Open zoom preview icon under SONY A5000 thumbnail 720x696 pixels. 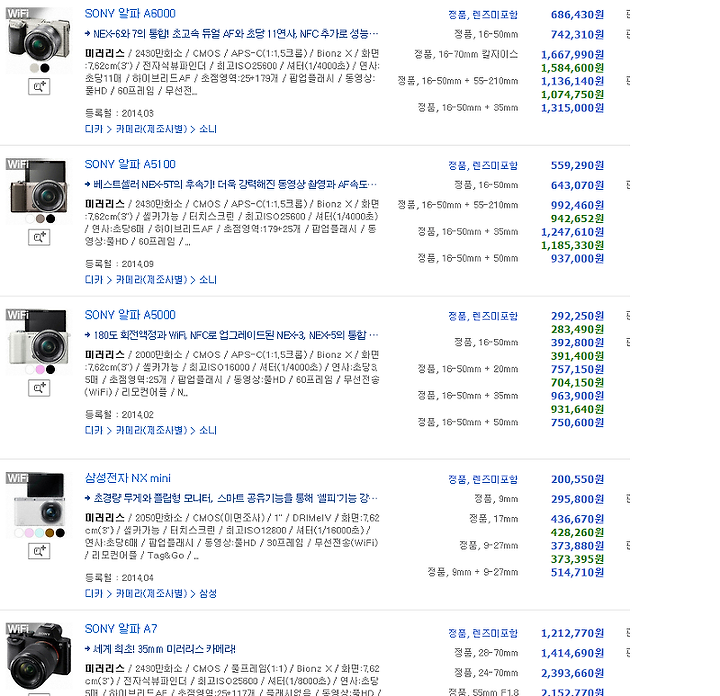39,388
